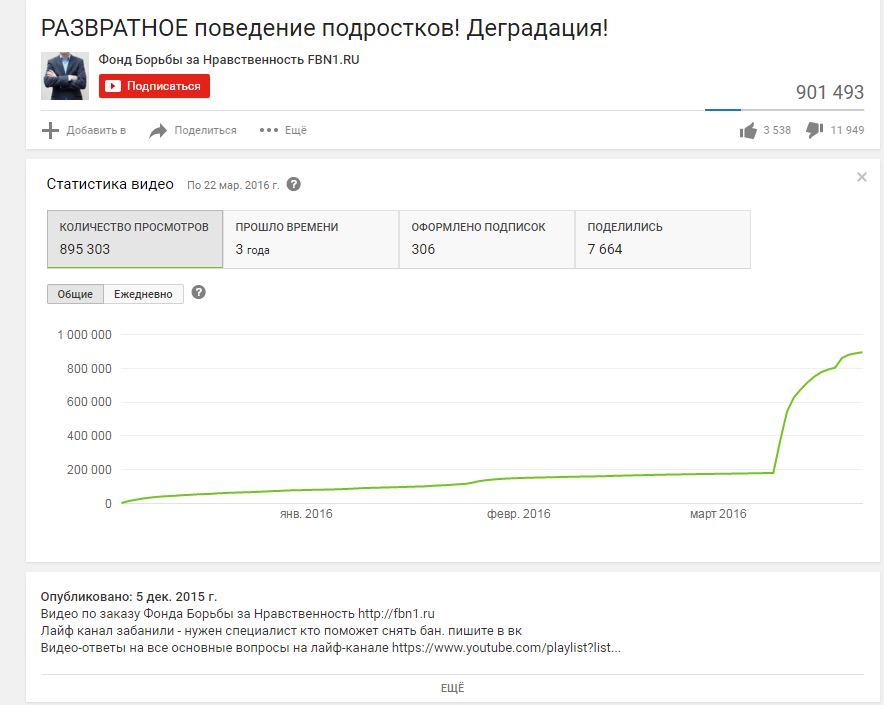884x705 pixels.
Task: Close the video statistics panel
Action: (861, 177)
